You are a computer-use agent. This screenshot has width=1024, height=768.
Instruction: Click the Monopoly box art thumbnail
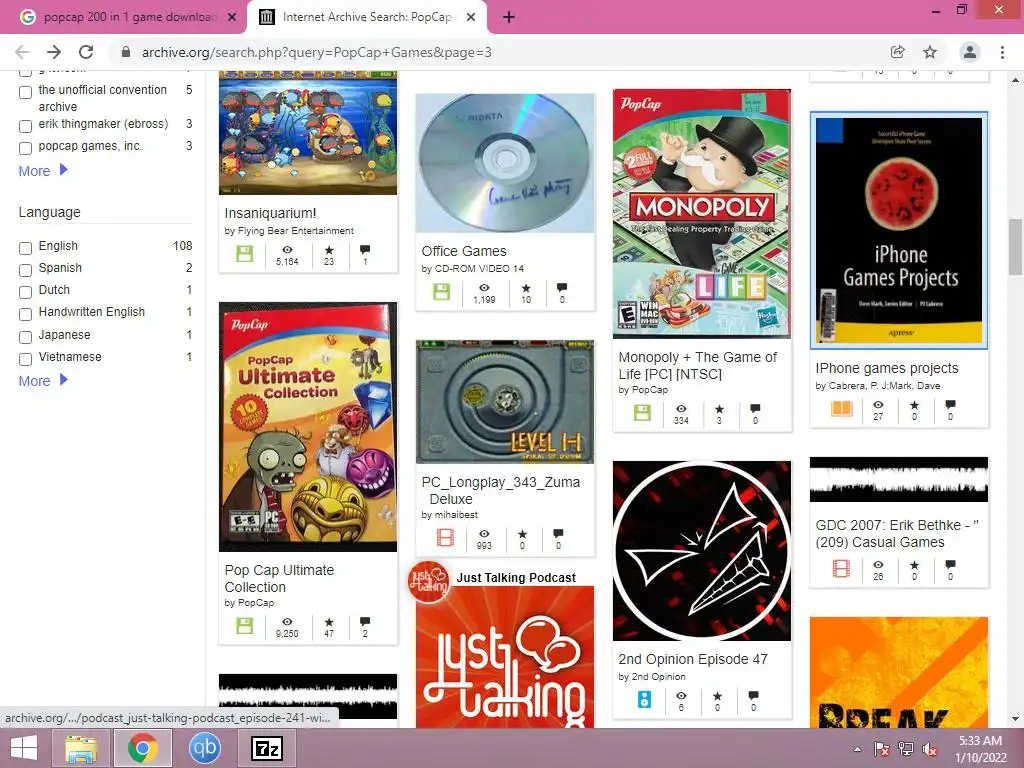coord(702,214)
